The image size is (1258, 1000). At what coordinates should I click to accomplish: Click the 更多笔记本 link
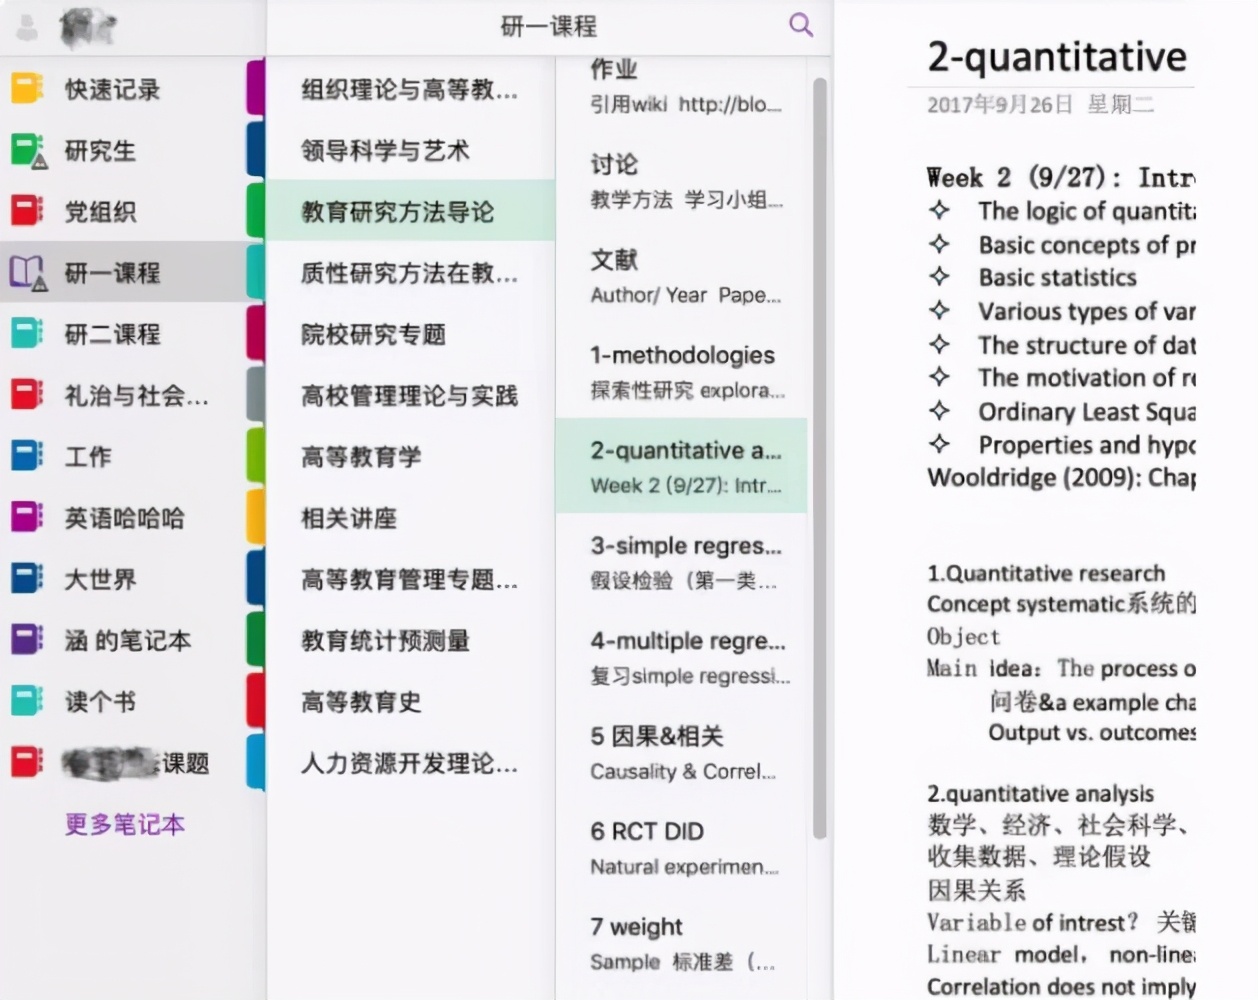(x=124, y=826)
